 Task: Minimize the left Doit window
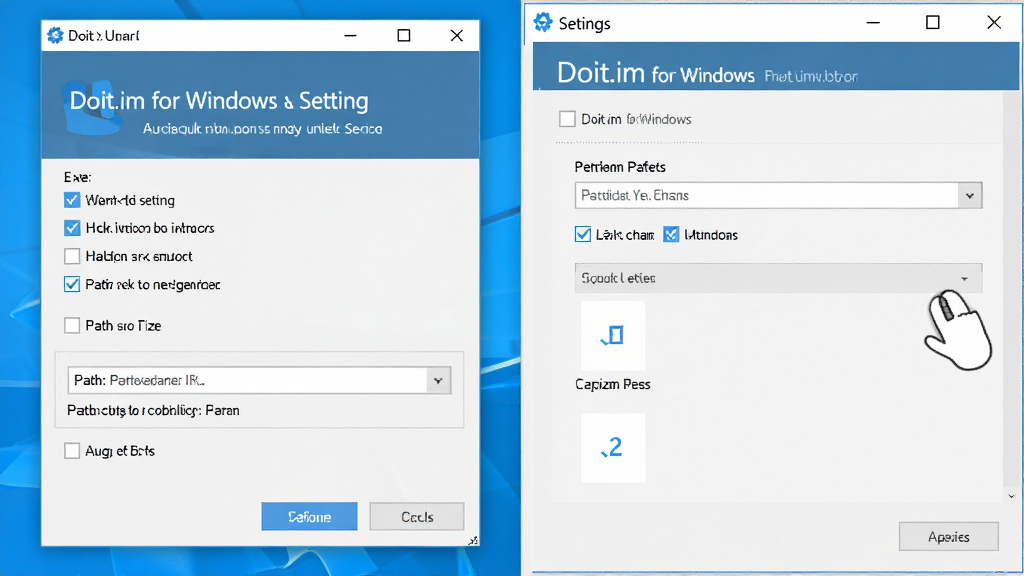click(x=351, y=35)
